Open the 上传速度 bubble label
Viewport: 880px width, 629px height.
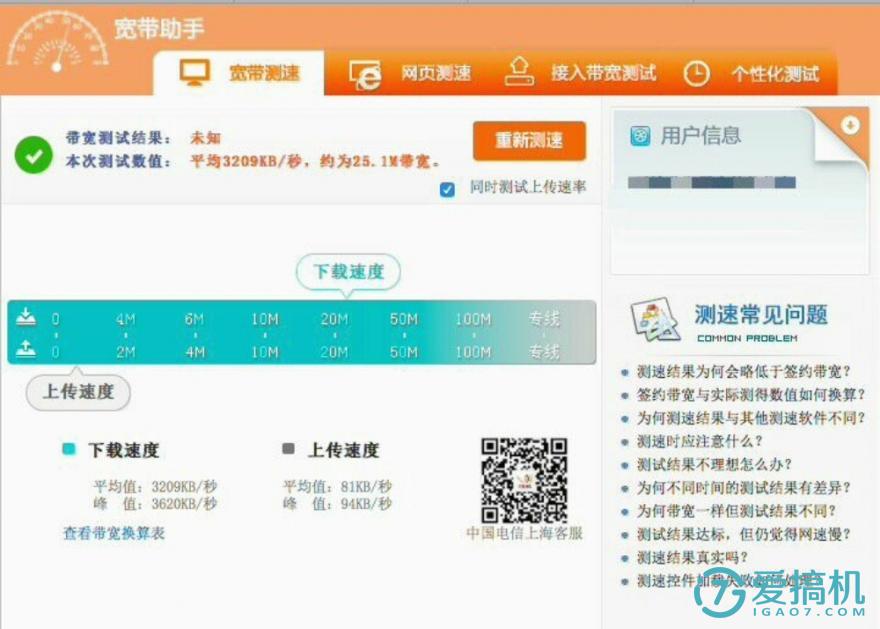click(77, 393)
